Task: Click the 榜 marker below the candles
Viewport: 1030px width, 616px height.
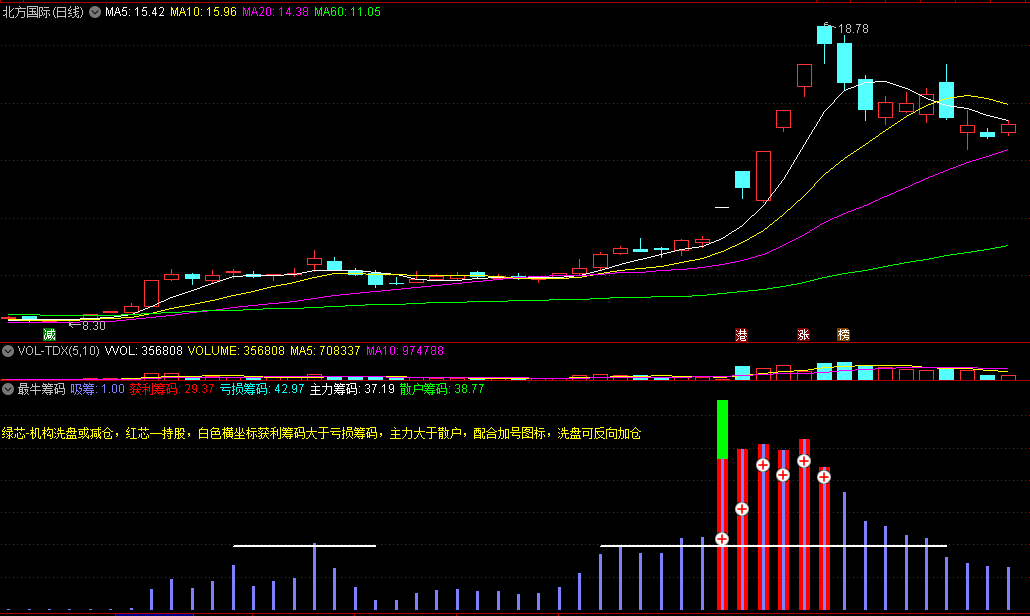Action: [x=843, y=335]
